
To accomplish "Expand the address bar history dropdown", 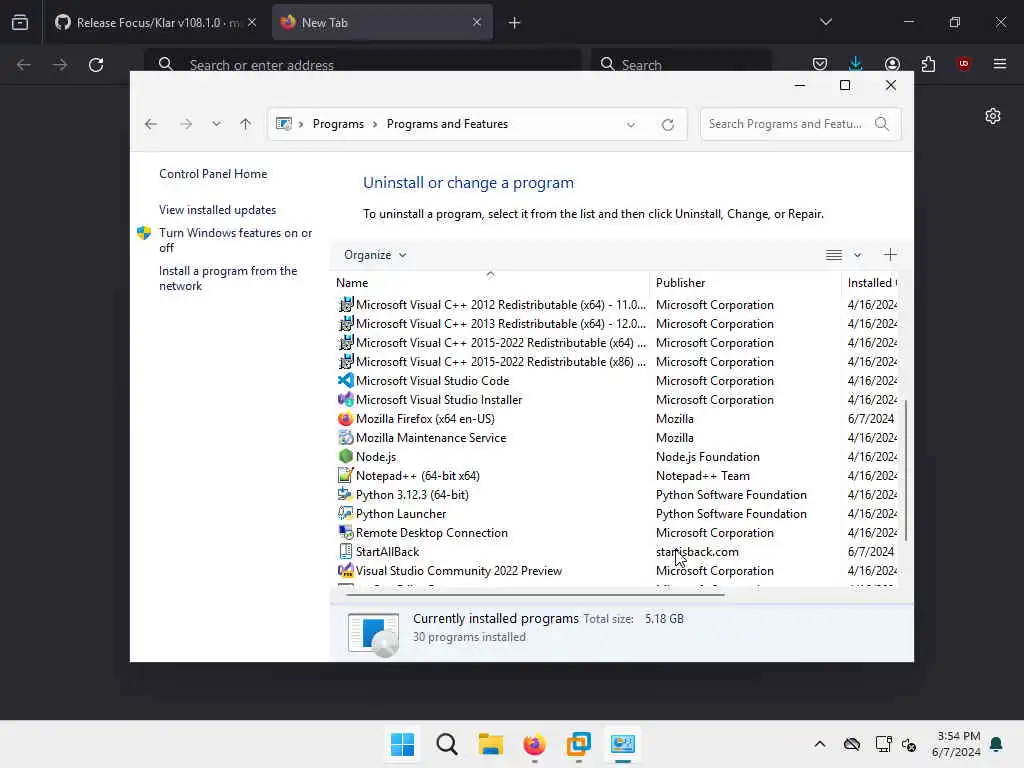I will (631, 125).
